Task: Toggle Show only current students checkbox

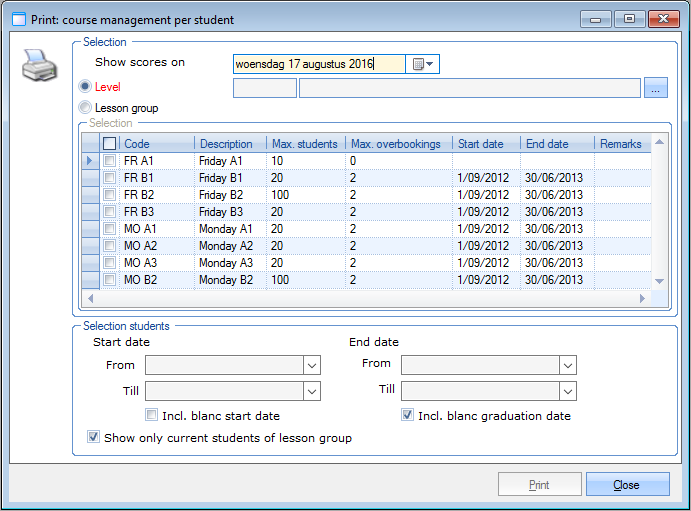Action: point(94,437)
